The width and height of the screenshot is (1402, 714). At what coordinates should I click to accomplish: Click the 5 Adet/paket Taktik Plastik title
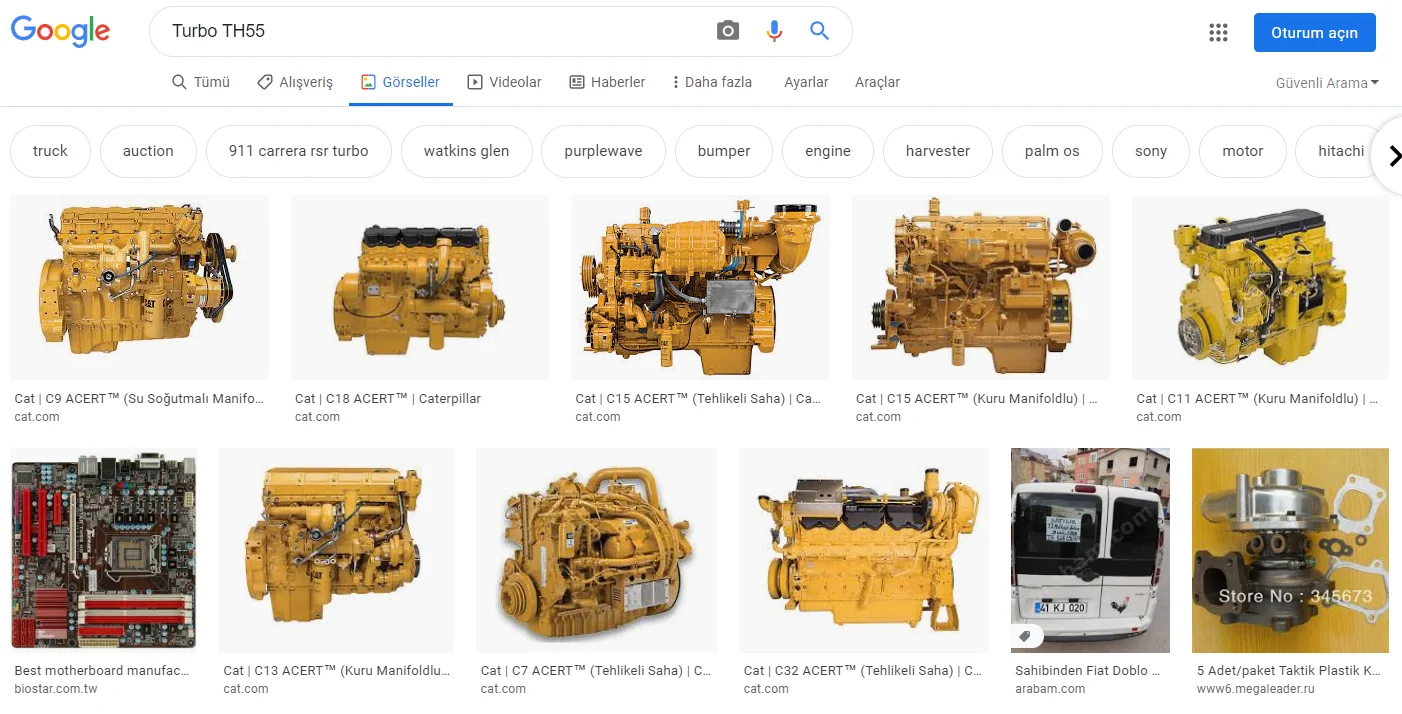coord(1289,670)
